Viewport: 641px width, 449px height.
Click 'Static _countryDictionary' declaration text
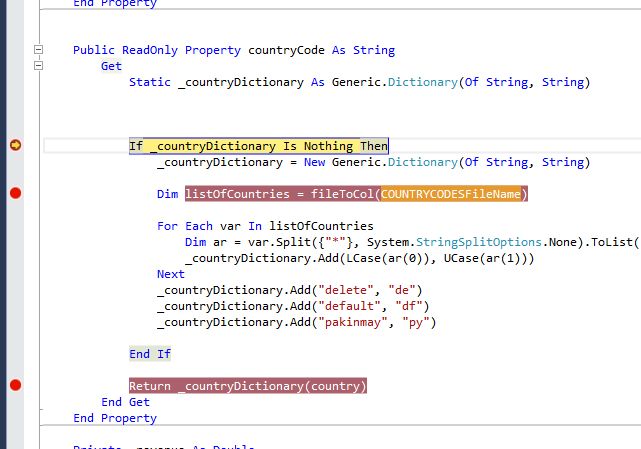click(216, 82)
